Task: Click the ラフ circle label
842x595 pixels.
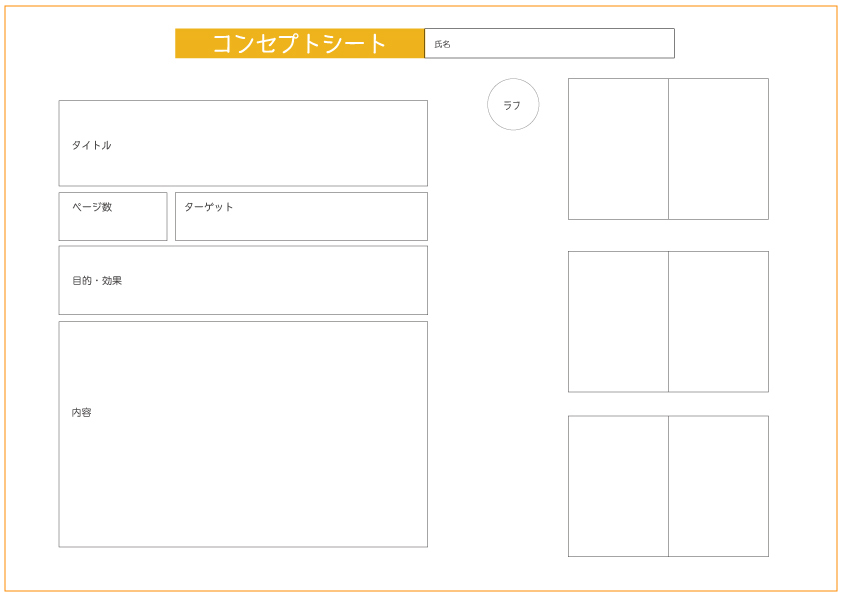Action: 513,105
